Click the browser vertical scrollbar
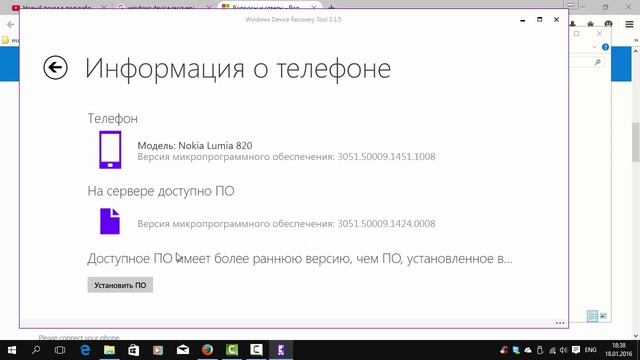 tap(636, 142)
